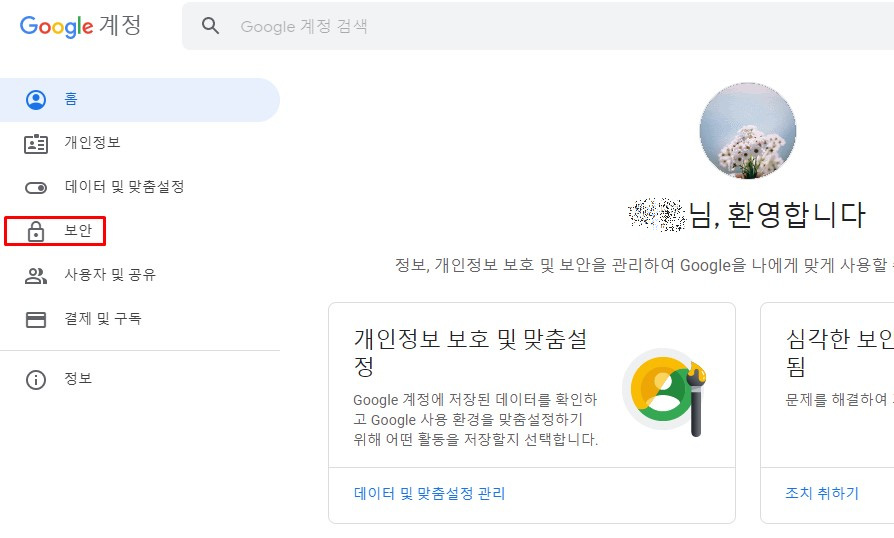
Task: Click the 데이터 및 맞춤설정 toggle icon
Action: (36, 188)
